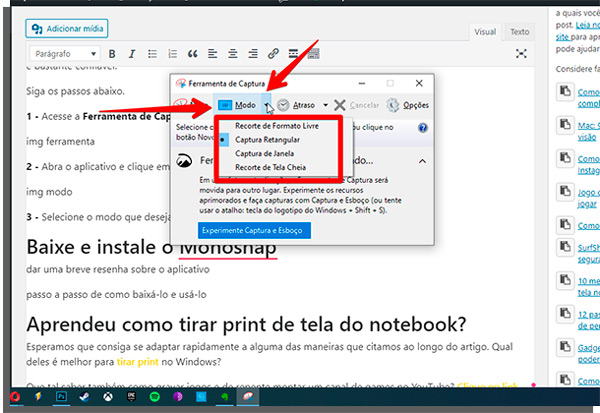Viewport: 600px width, 413px height.
Task: Center align the text
Action: tap(233, 54)
